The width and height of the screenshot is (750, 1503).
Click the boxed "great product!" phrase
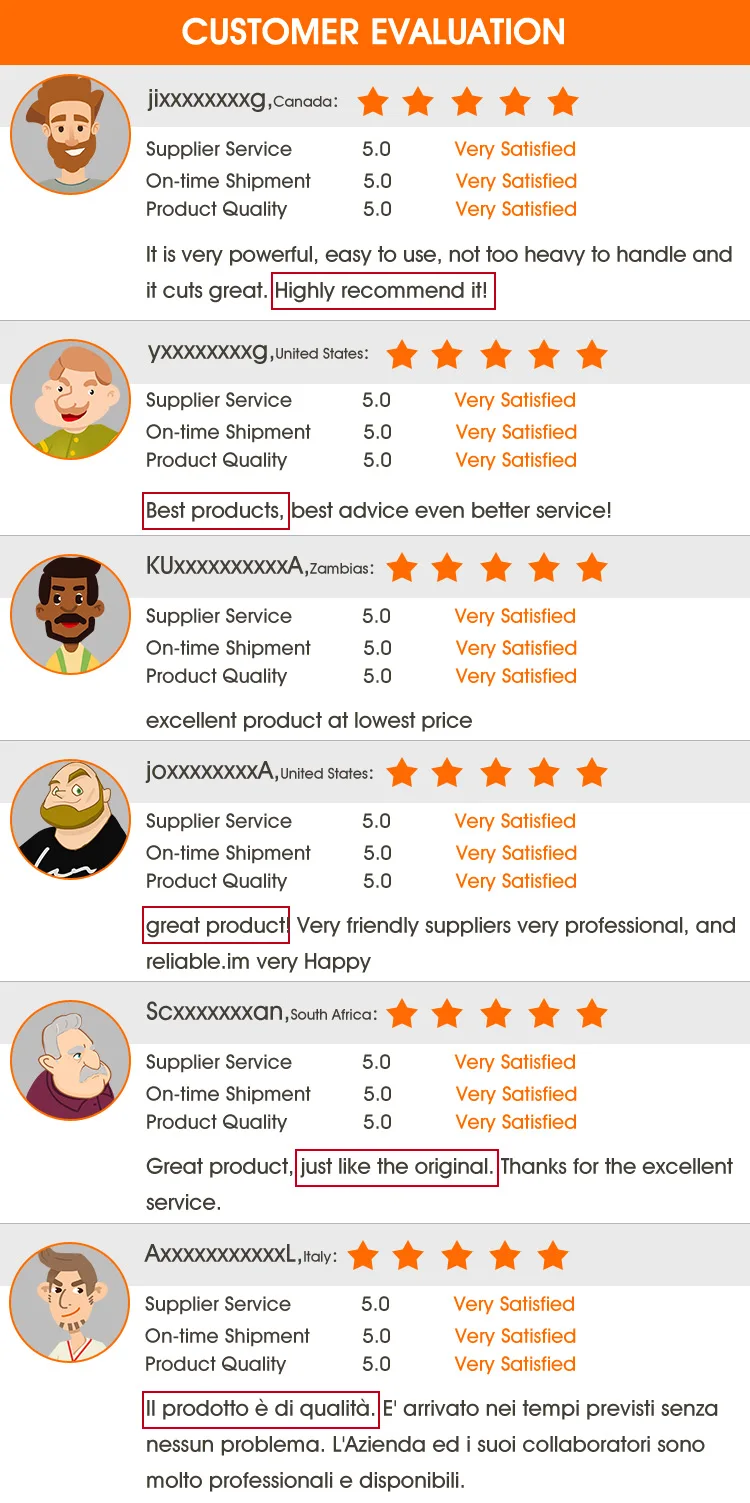point(217,925)
